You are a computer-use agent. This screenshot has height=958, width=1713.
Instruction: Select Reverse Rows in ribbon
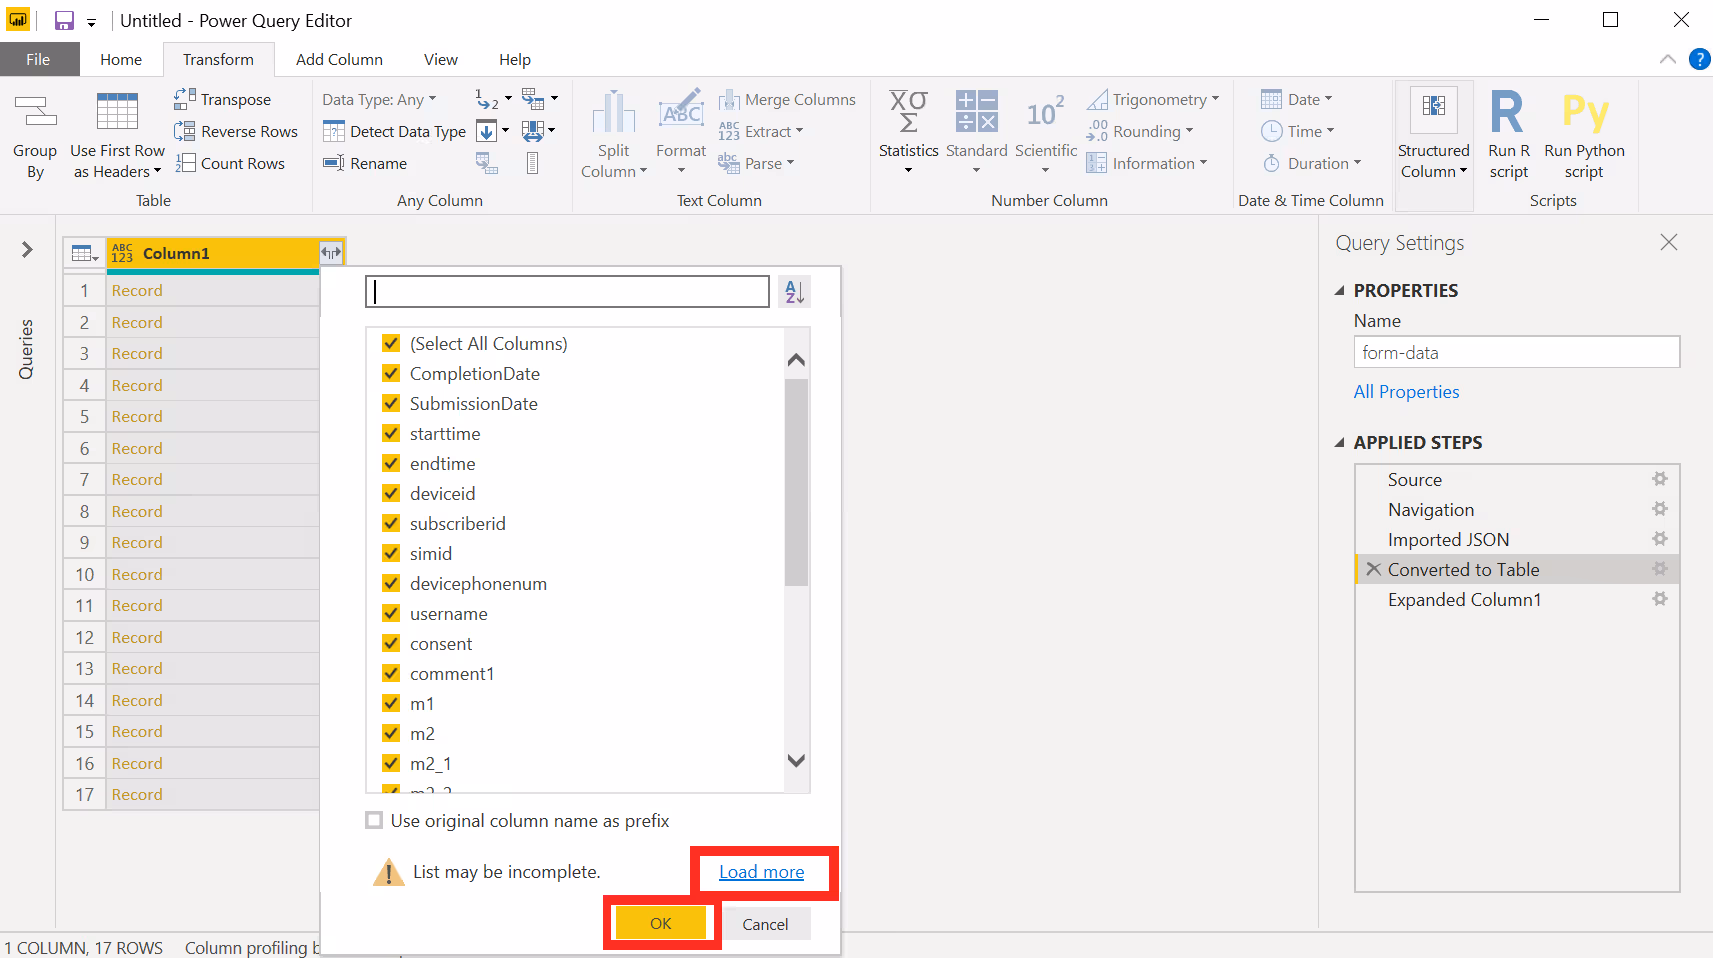[236, 131]
